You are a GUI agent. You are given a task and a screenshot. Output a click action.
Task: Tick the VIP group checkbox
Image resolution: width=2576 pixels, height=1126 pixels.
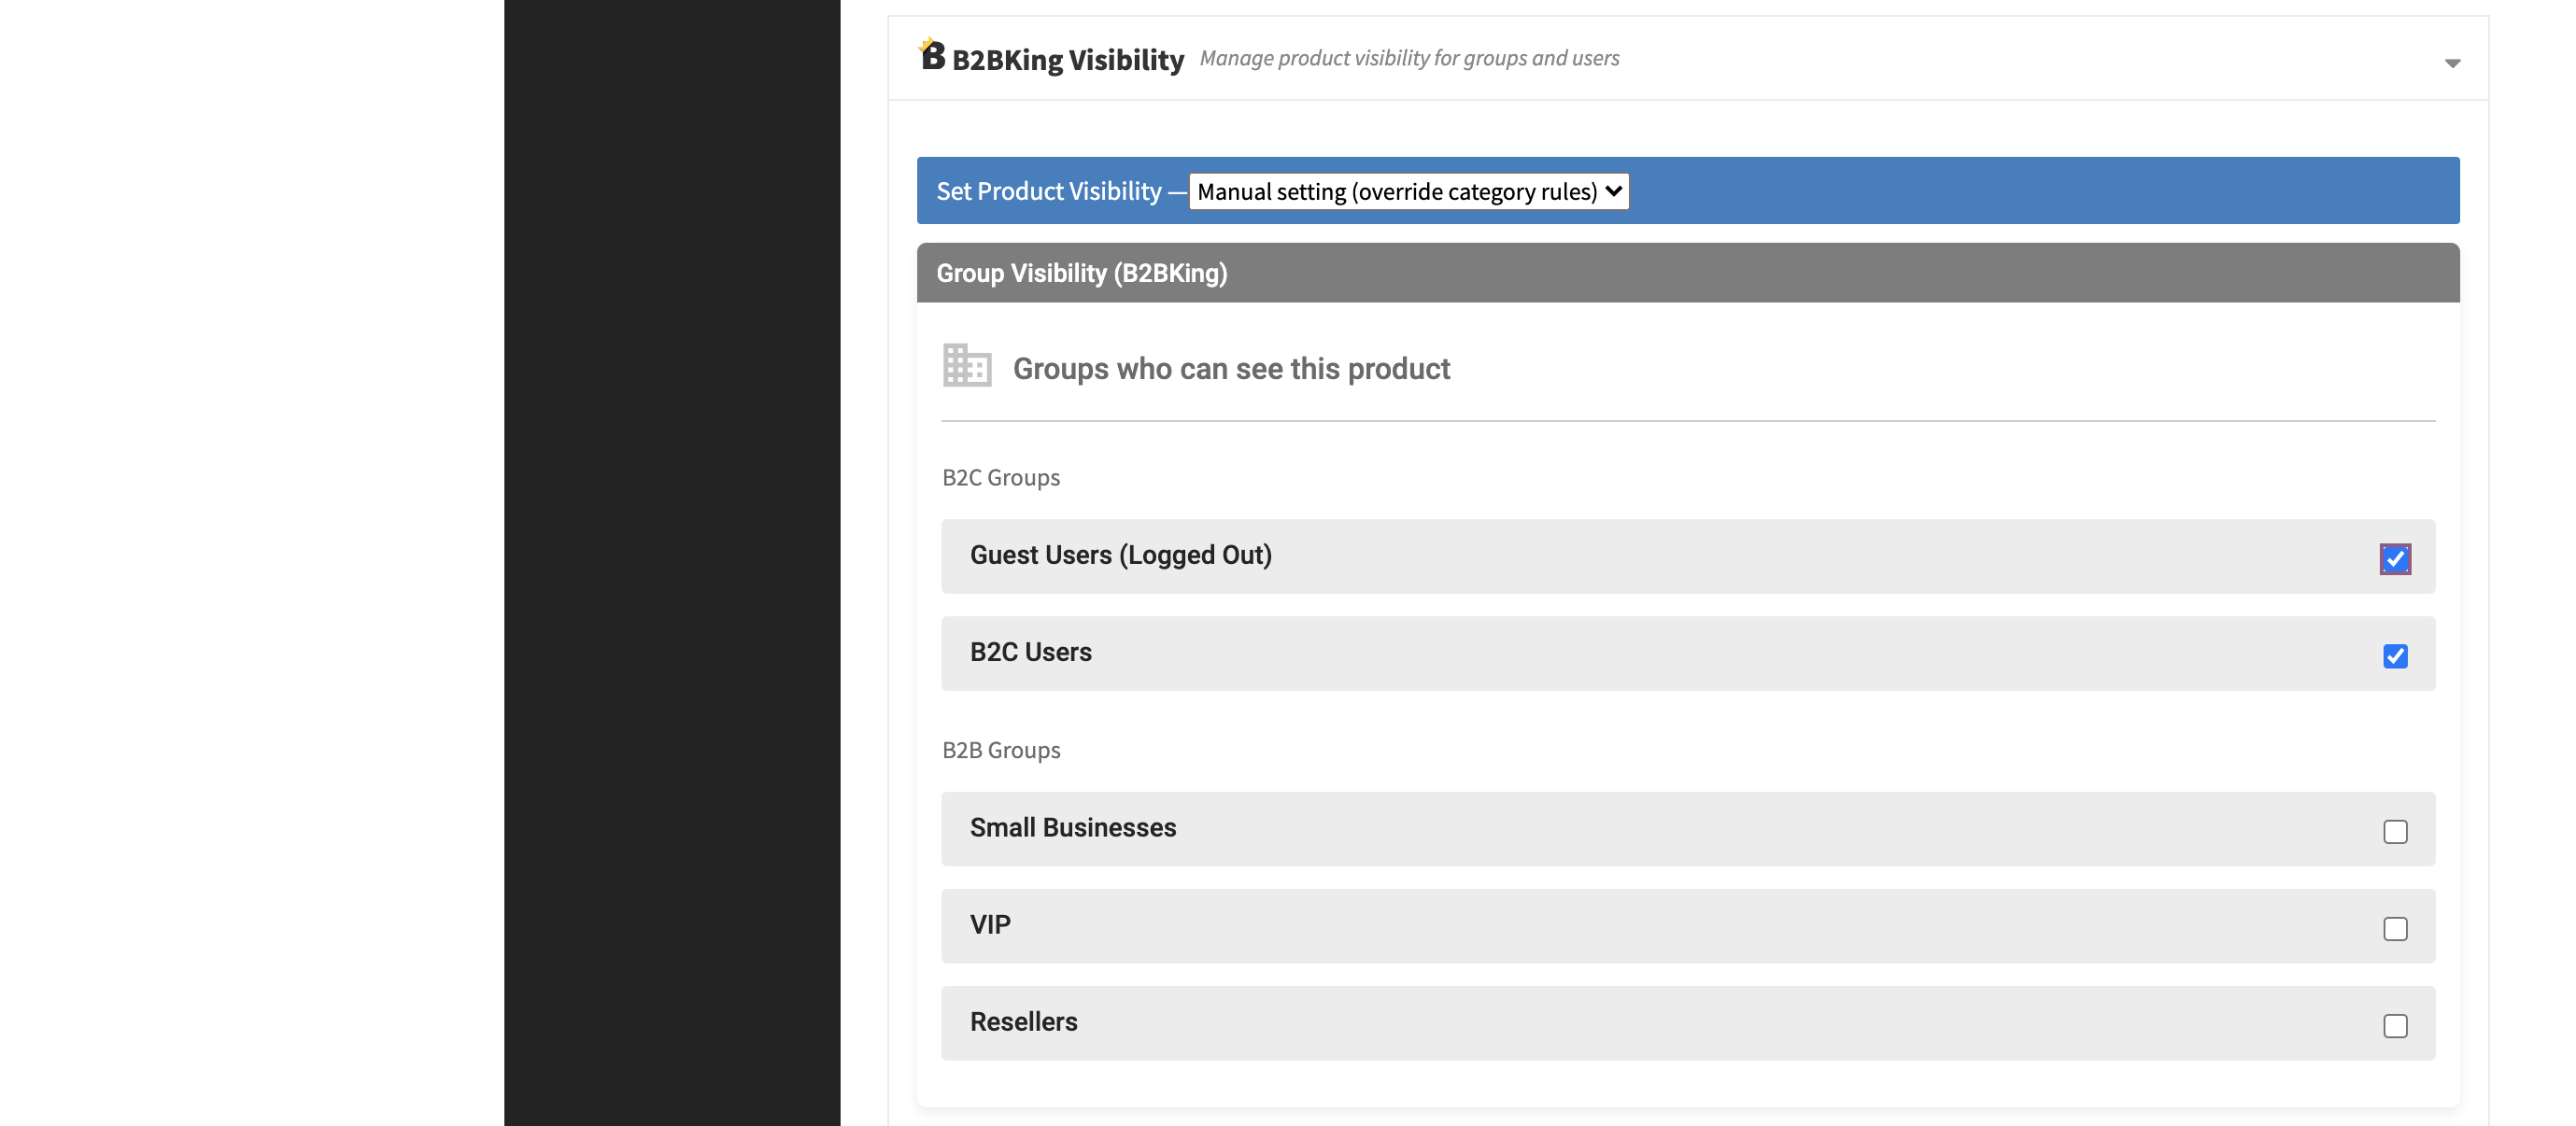click(2394, 929)
